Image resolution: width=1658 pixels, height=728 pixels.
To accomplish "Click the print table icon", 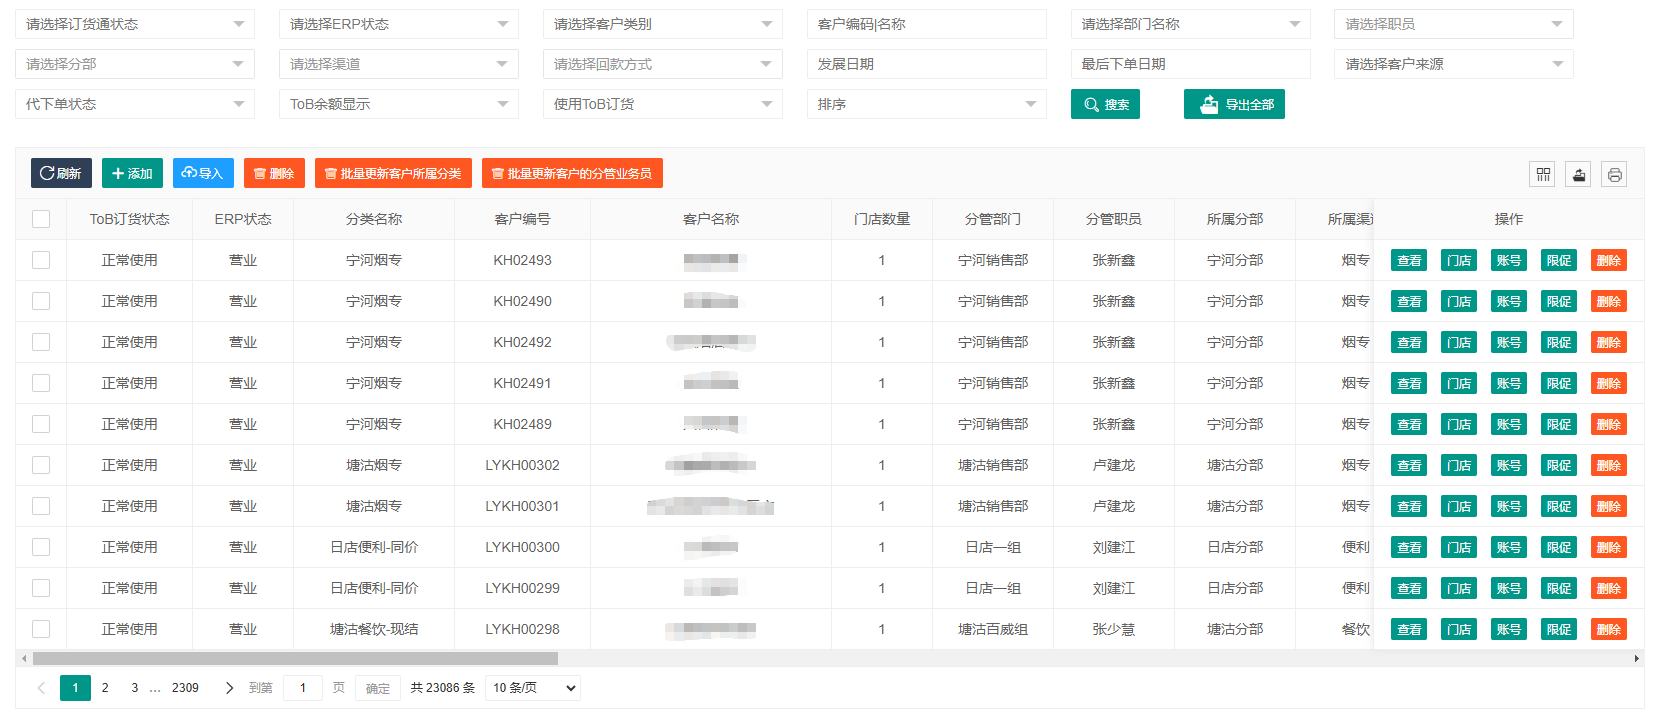I will [1614, 174].
